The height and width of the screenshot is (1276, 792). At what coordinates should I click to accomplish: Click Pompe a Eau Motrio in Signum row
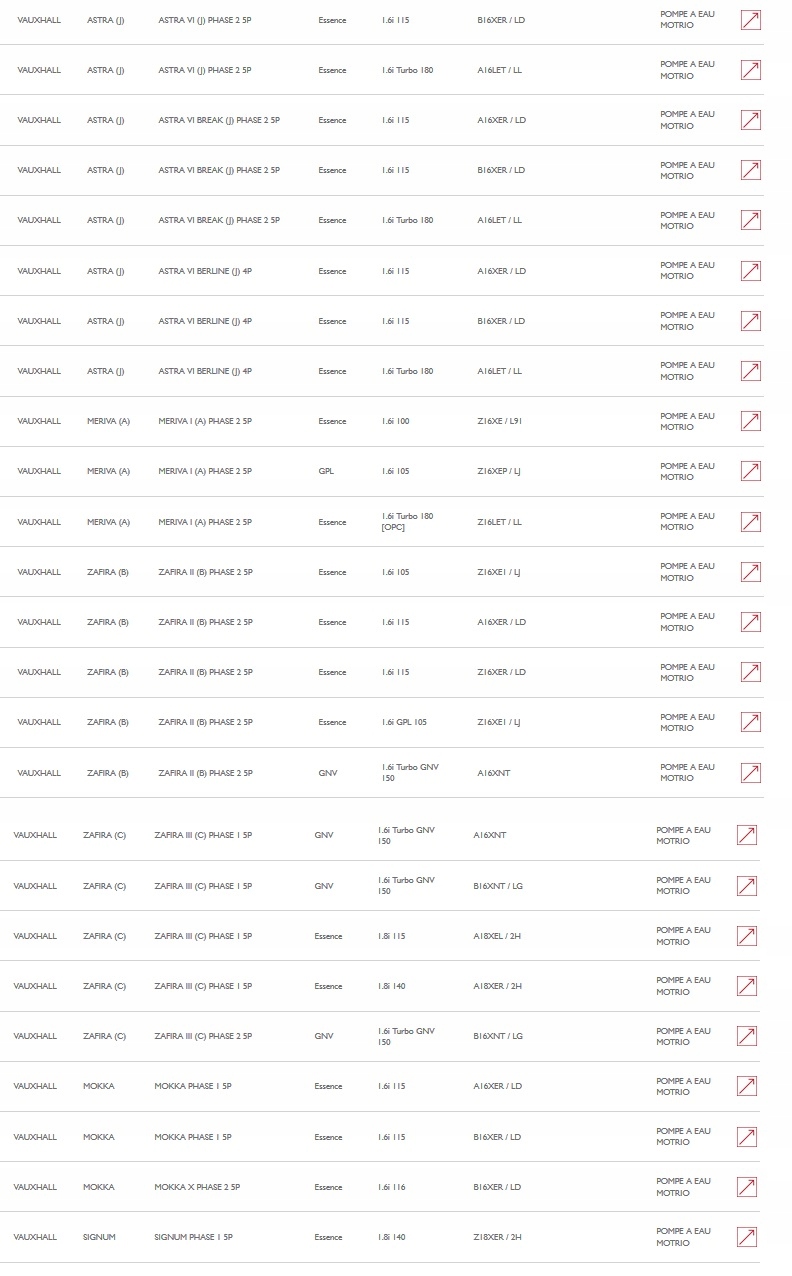pyautogui.click(x=683, y=1237)
